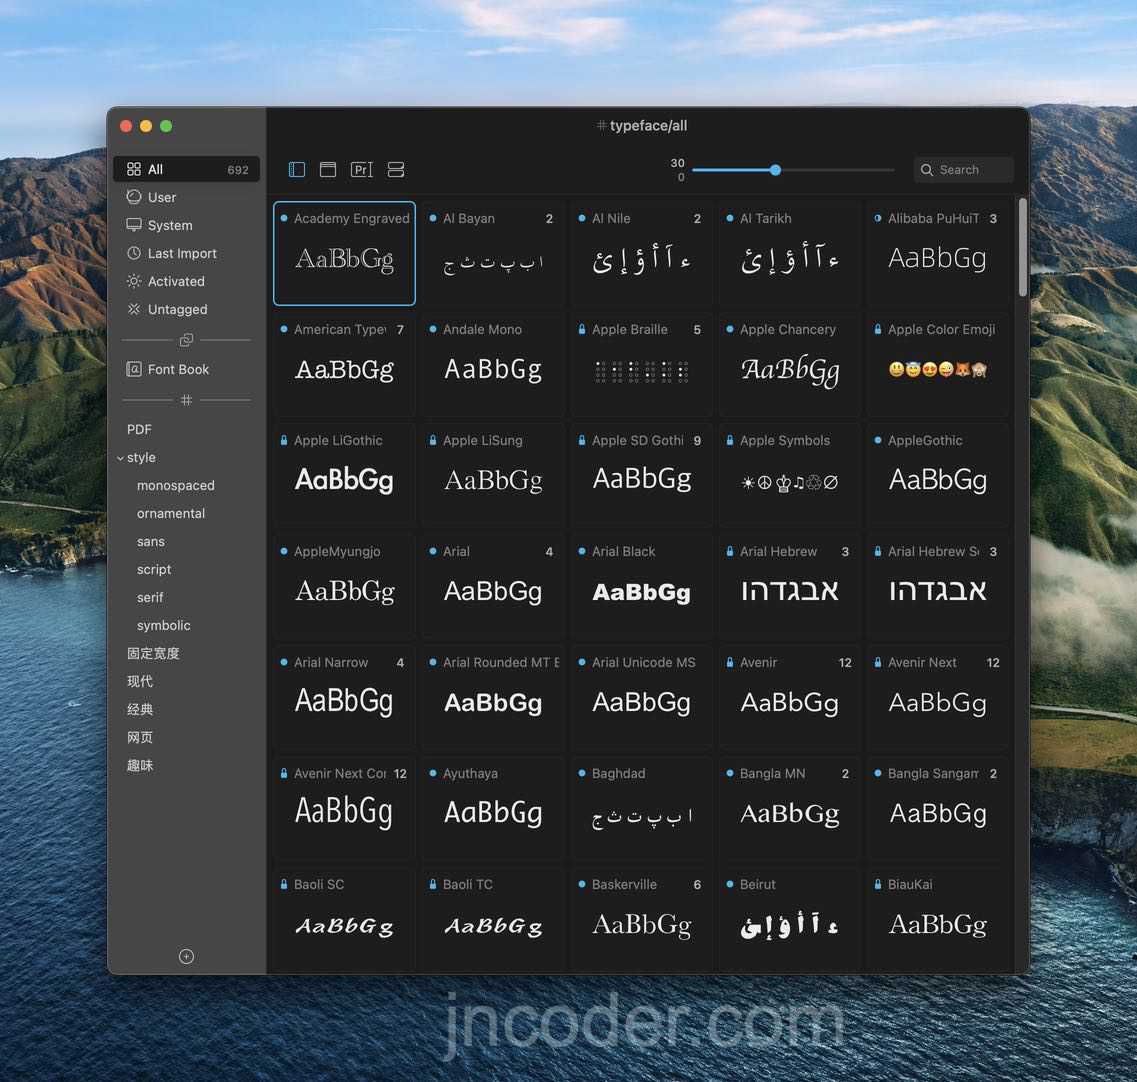
Task: Click the lock icon on Baoli SC
Action: pos(284,884)
